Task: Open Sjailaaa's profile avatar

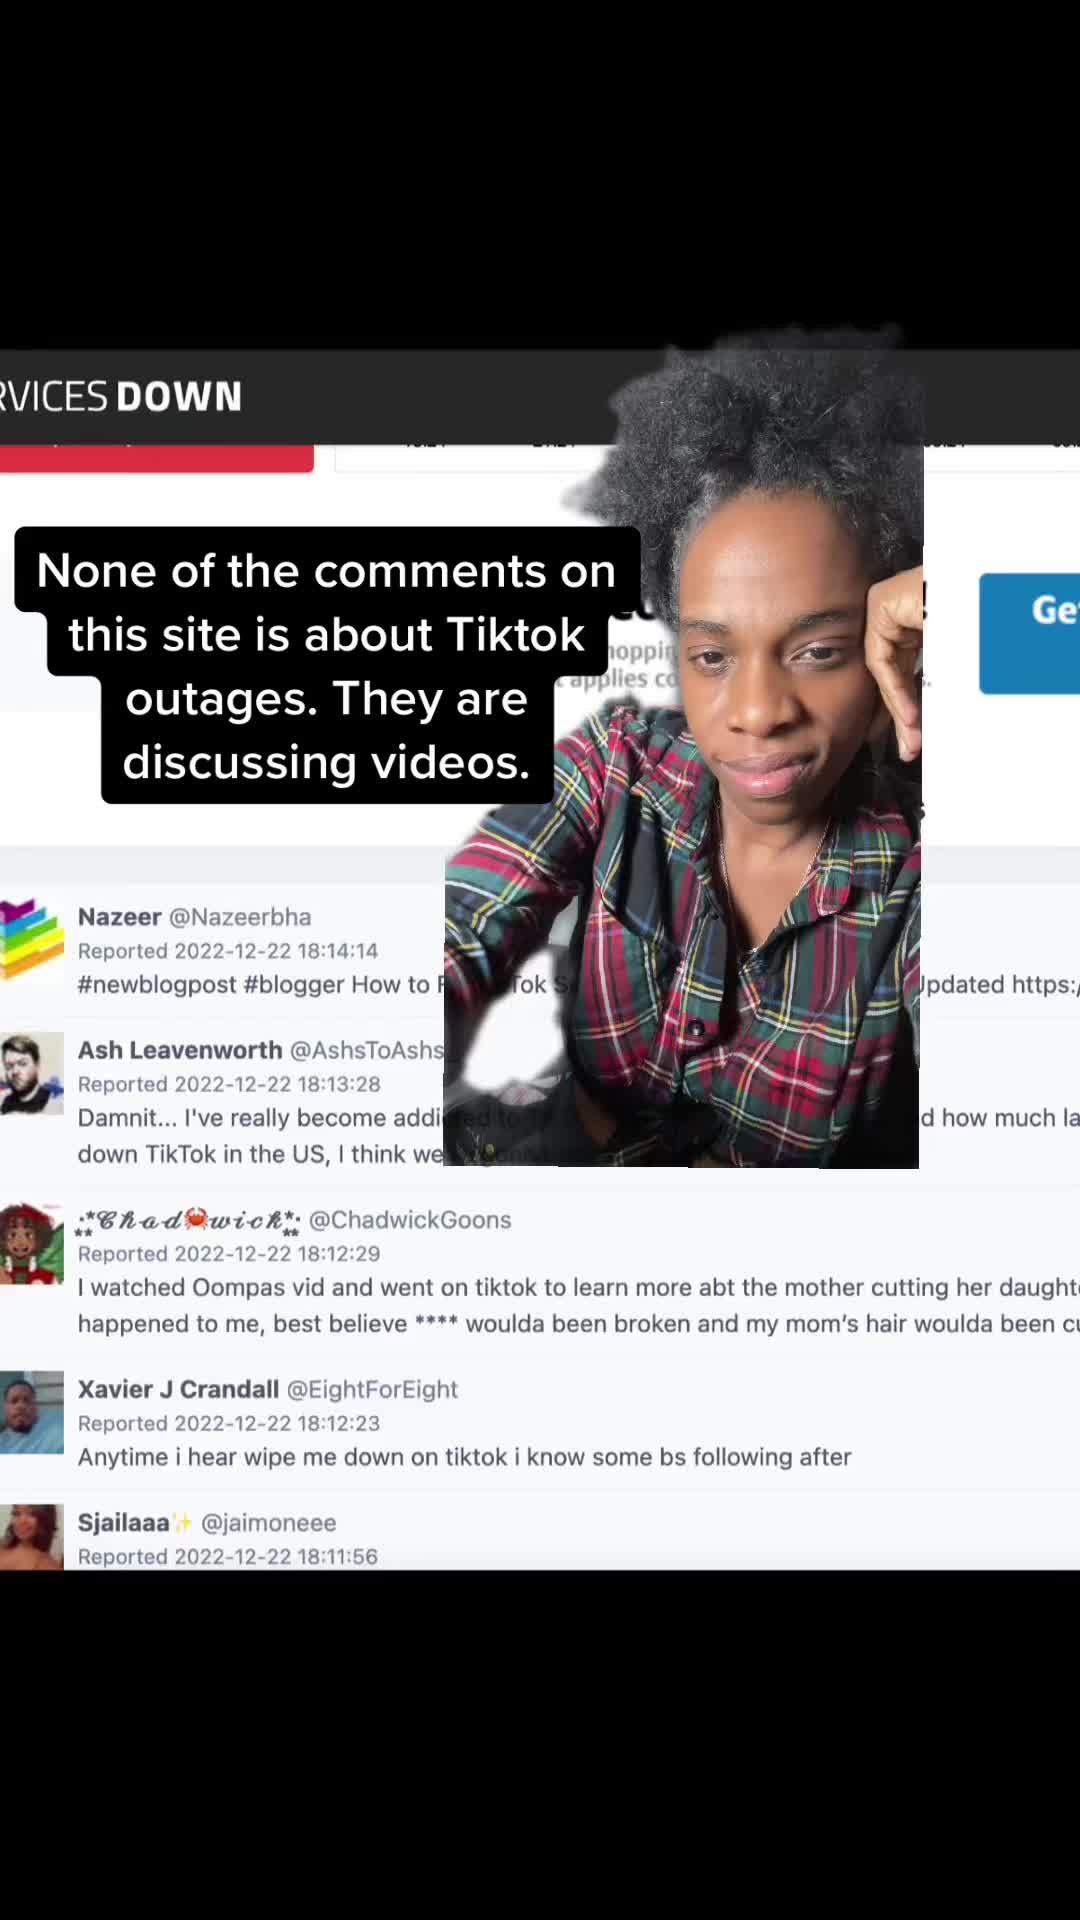Action: (x=31, y=1537)
